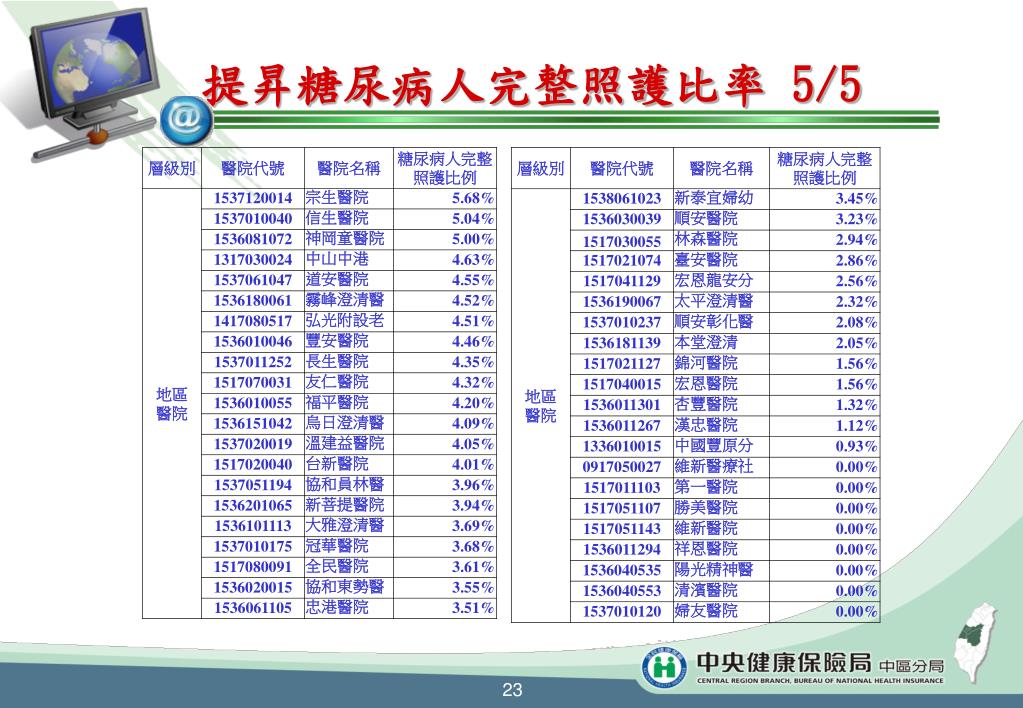This screenshot has width=1023, height=708.
Task: Click hospital code 1536101113
Action: 253,526
